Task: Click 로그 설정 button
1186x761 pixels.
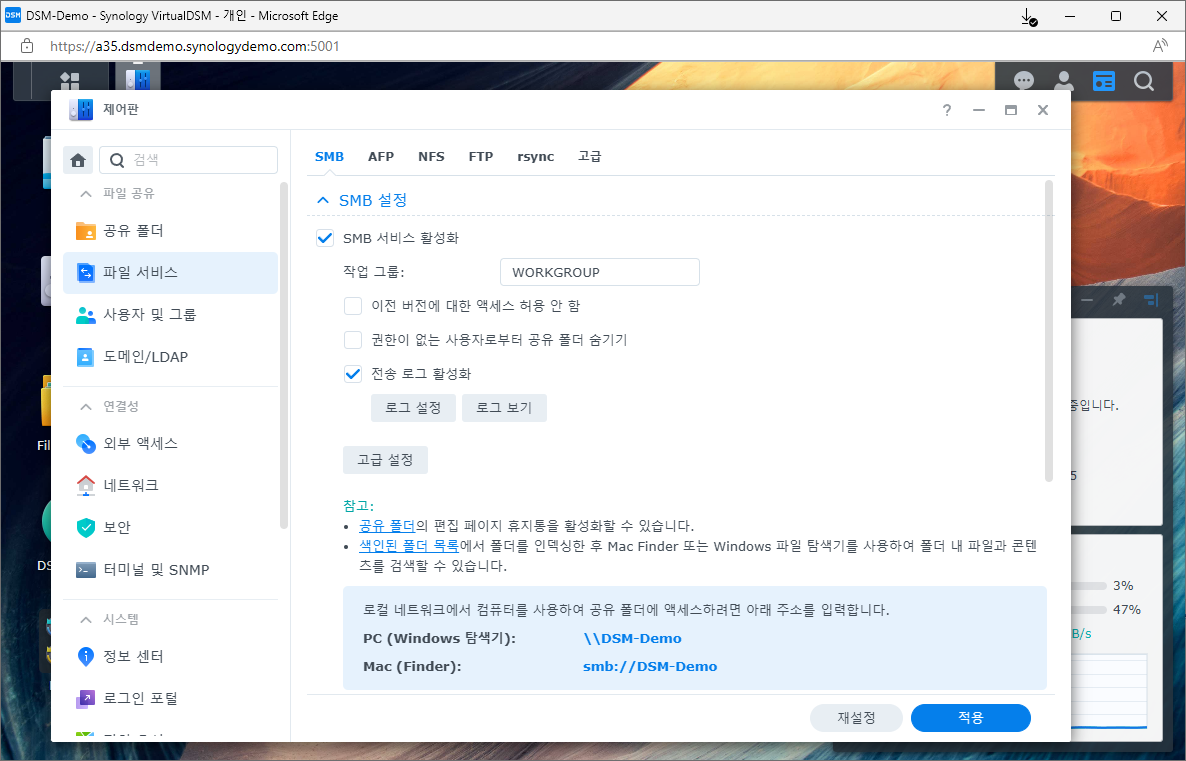Action: (x=413, y=408)
